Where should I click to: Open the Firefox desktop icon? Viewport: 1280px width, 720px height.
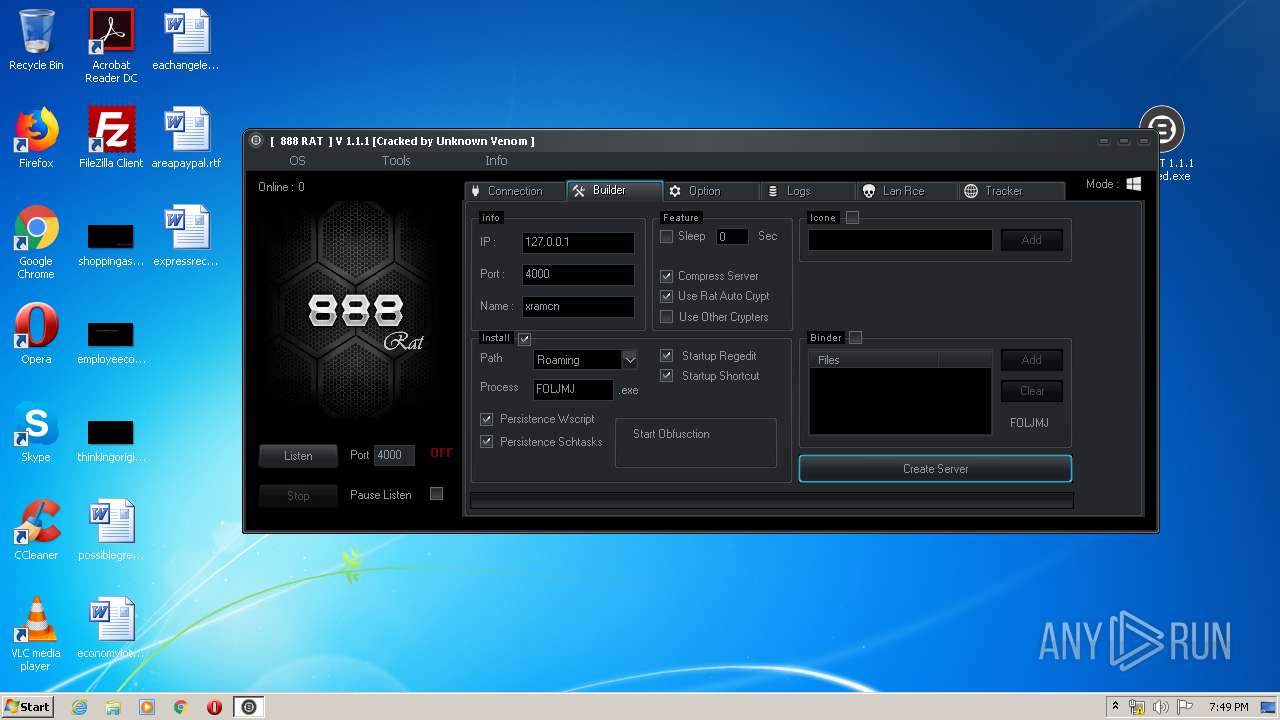(x=36, y=138)
